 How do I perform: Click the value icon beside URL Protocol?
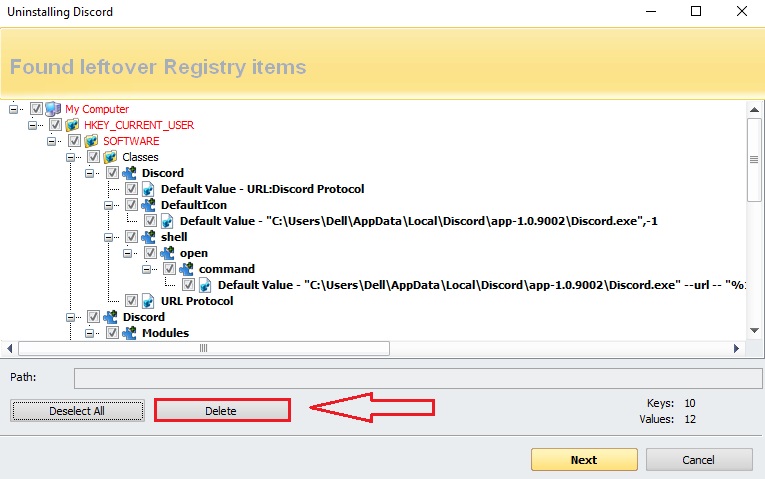(x=148, y=301)
